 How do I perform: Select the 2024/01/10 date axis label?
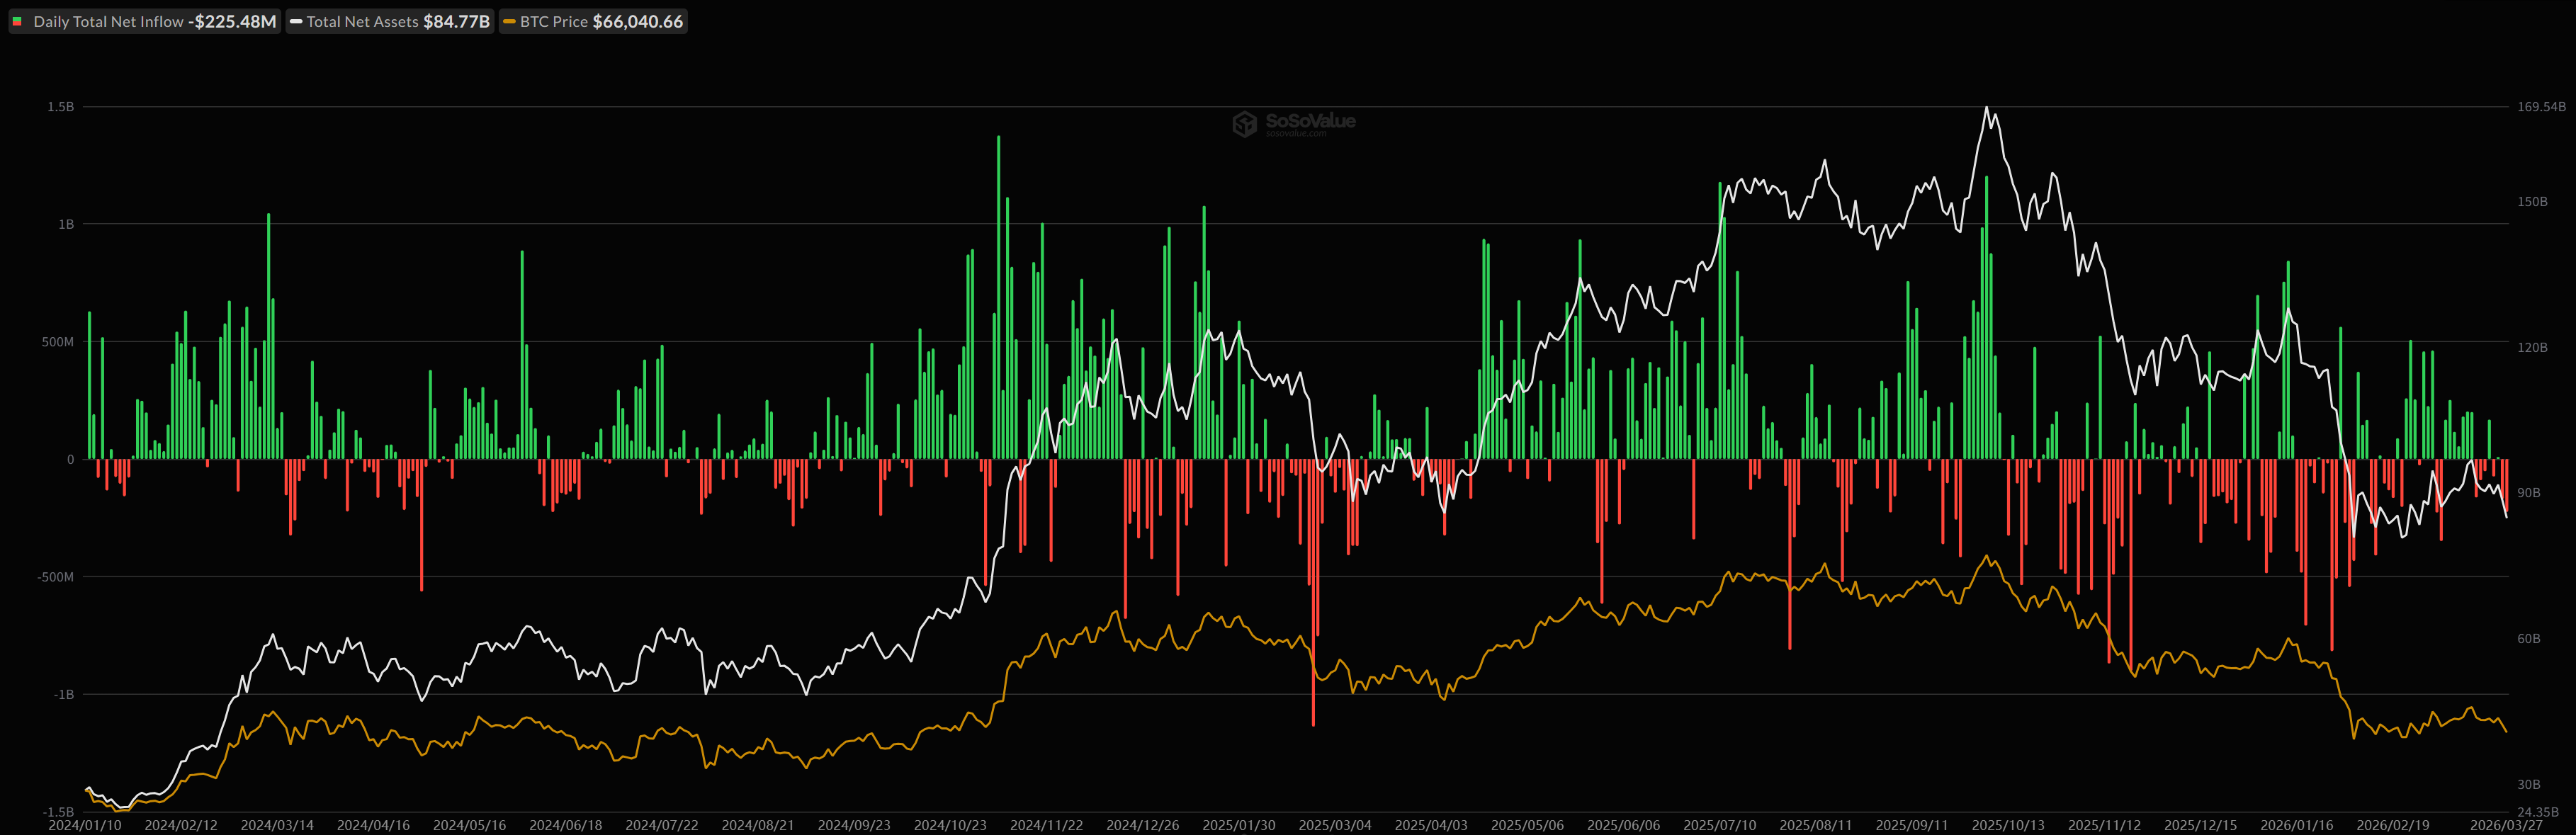pyautogui.click(x=85, y=825)
